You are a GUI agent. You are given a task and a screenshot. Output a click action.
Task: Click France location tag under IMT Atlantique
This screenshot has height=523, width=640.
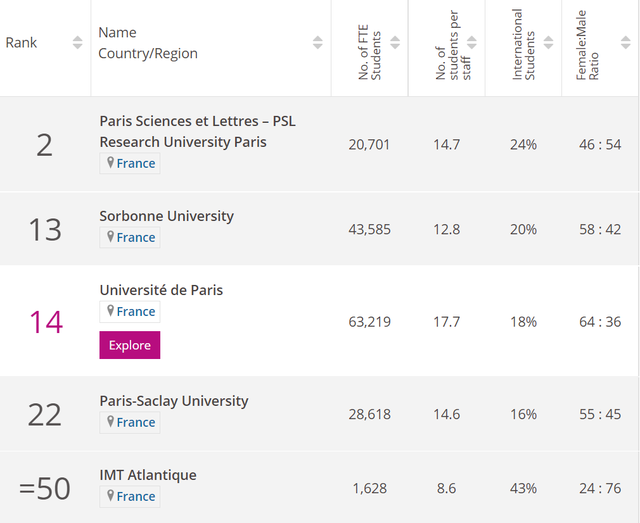(130, 497)
